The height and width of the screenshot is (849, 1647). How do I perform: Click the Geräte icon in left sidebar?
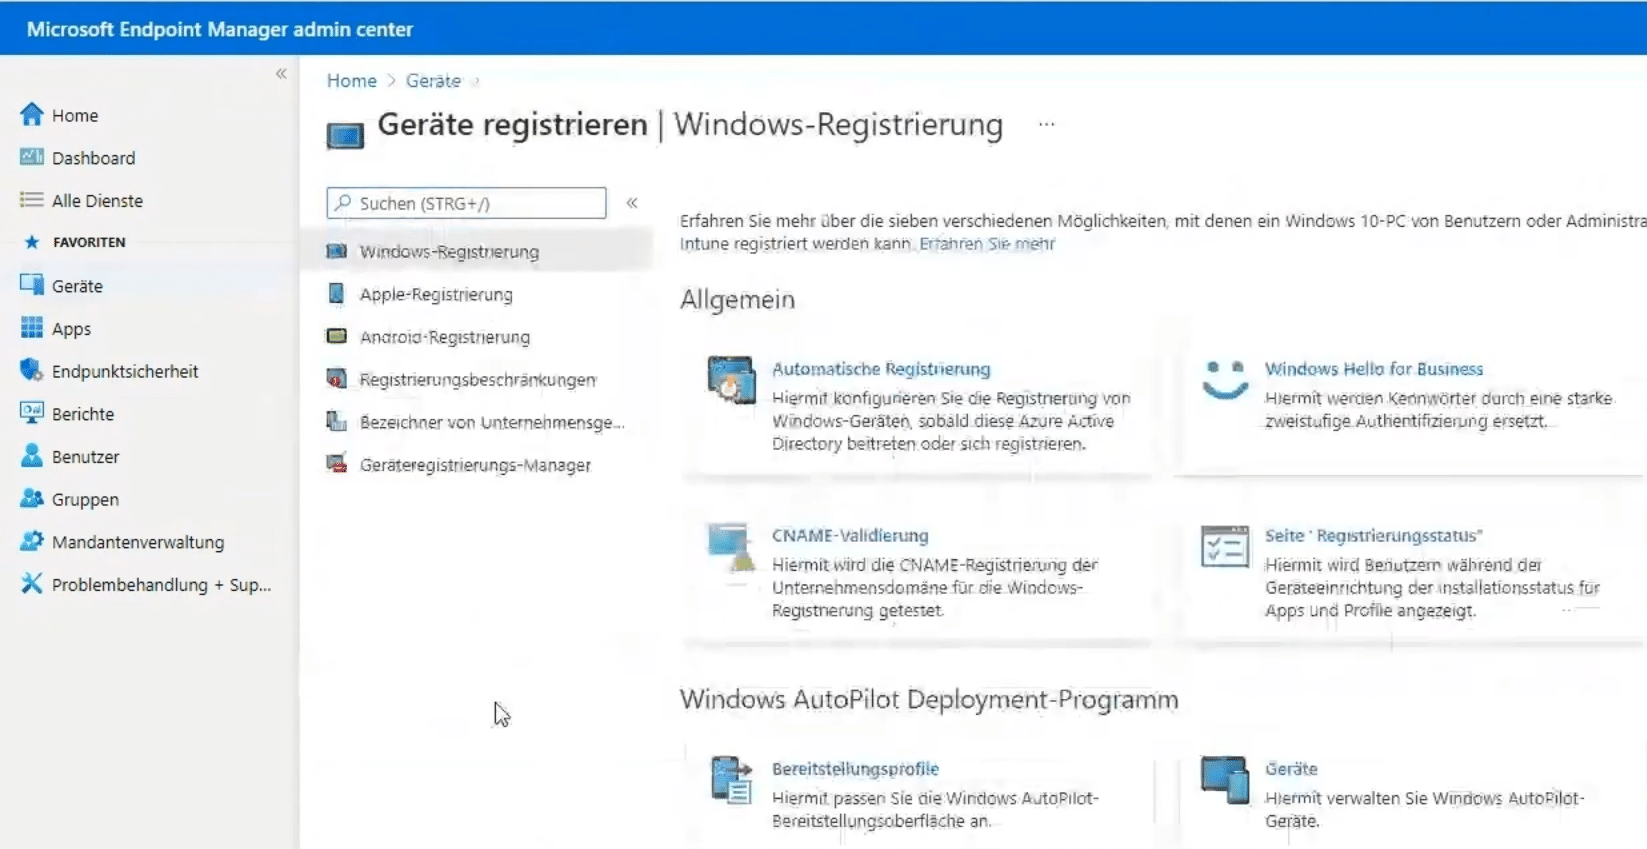[x=32, y=285]
